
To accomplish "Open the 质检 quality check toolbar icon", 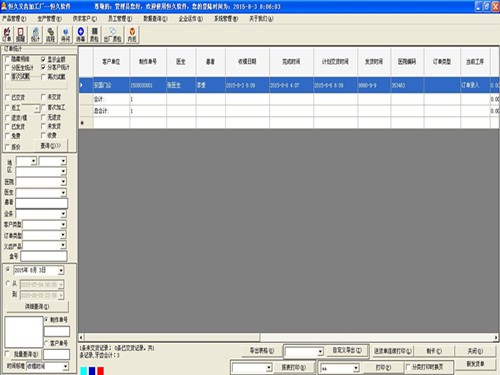I will point(95,35).
